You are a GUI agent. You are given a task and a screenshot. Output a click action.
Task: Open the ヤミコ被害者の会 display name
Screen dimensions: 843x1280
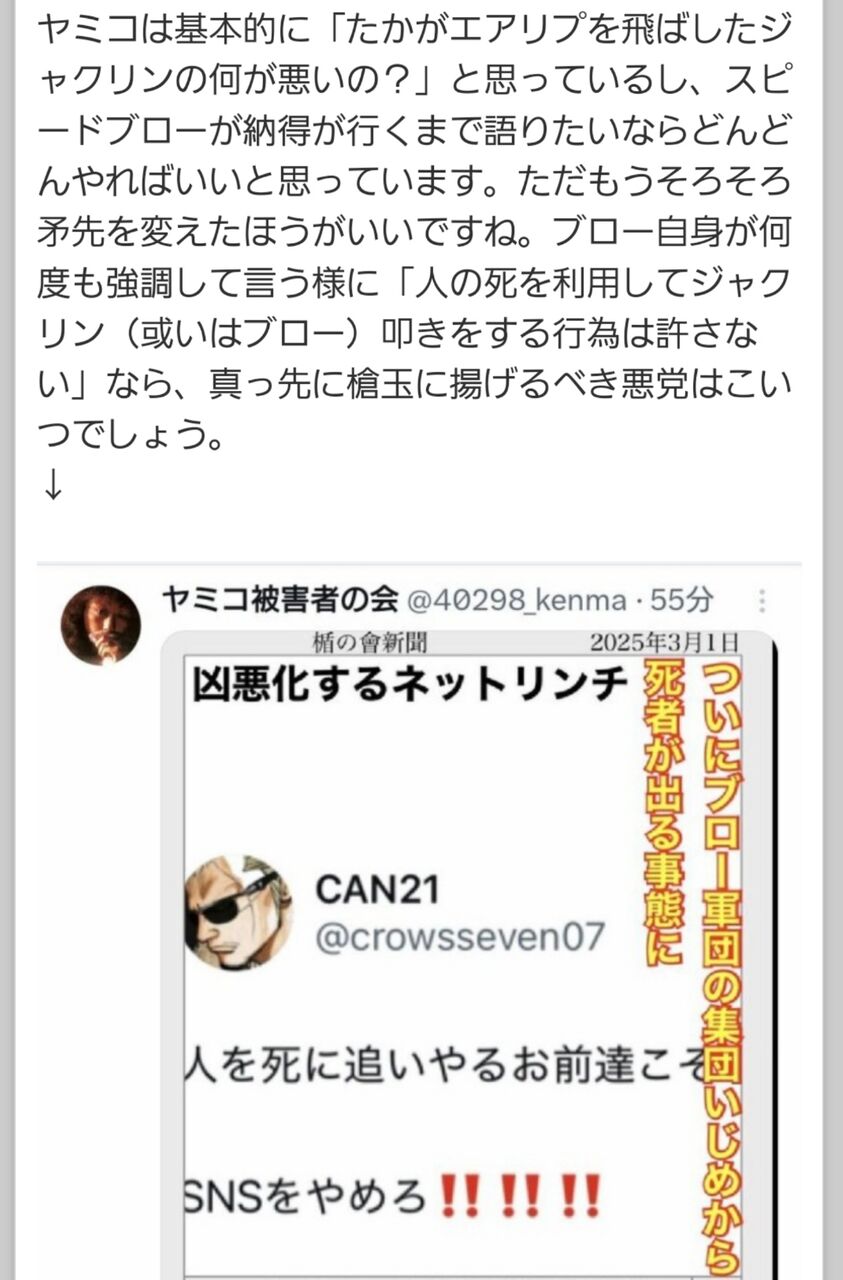[279, 600]
